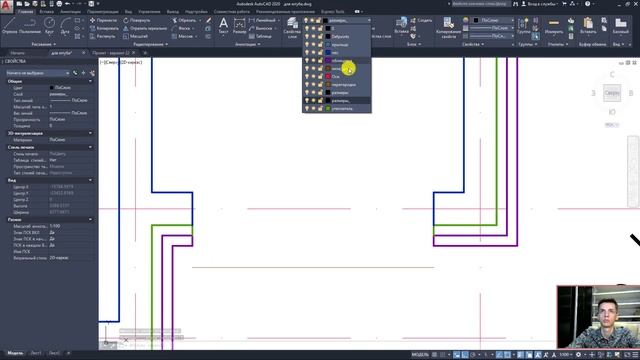
Task: Toggle the lock icon for layer Оси
Action: pyautogui.click(x=320, y=76)
